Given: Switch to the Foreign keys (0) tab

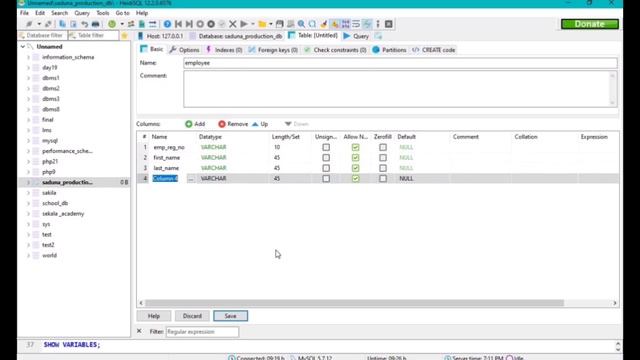Looking at the screenshot, I should [x=273, y=50].
